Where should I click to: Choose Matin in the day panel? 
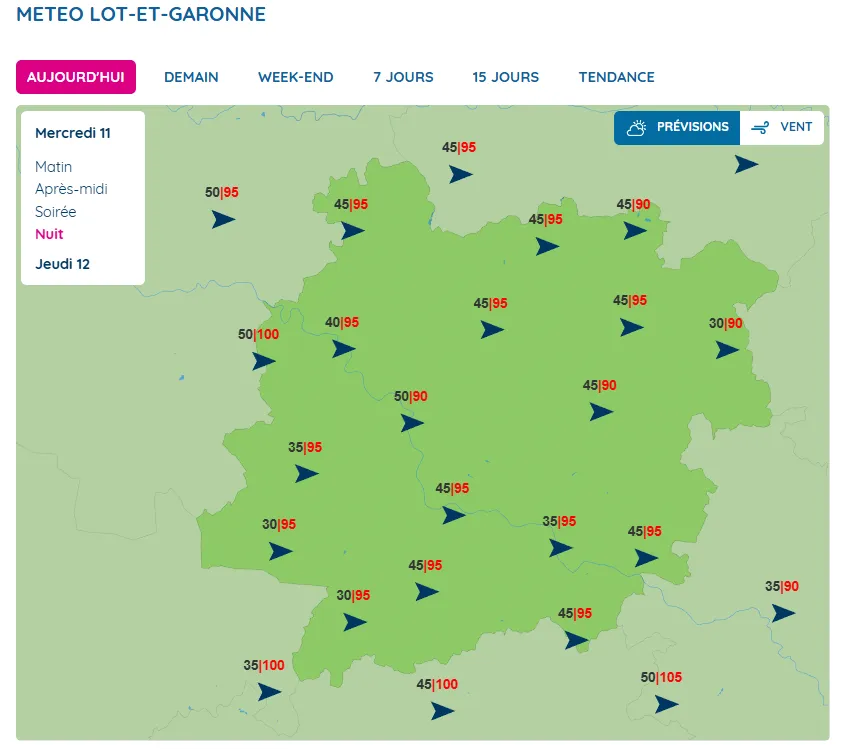(x=53, y=167)
